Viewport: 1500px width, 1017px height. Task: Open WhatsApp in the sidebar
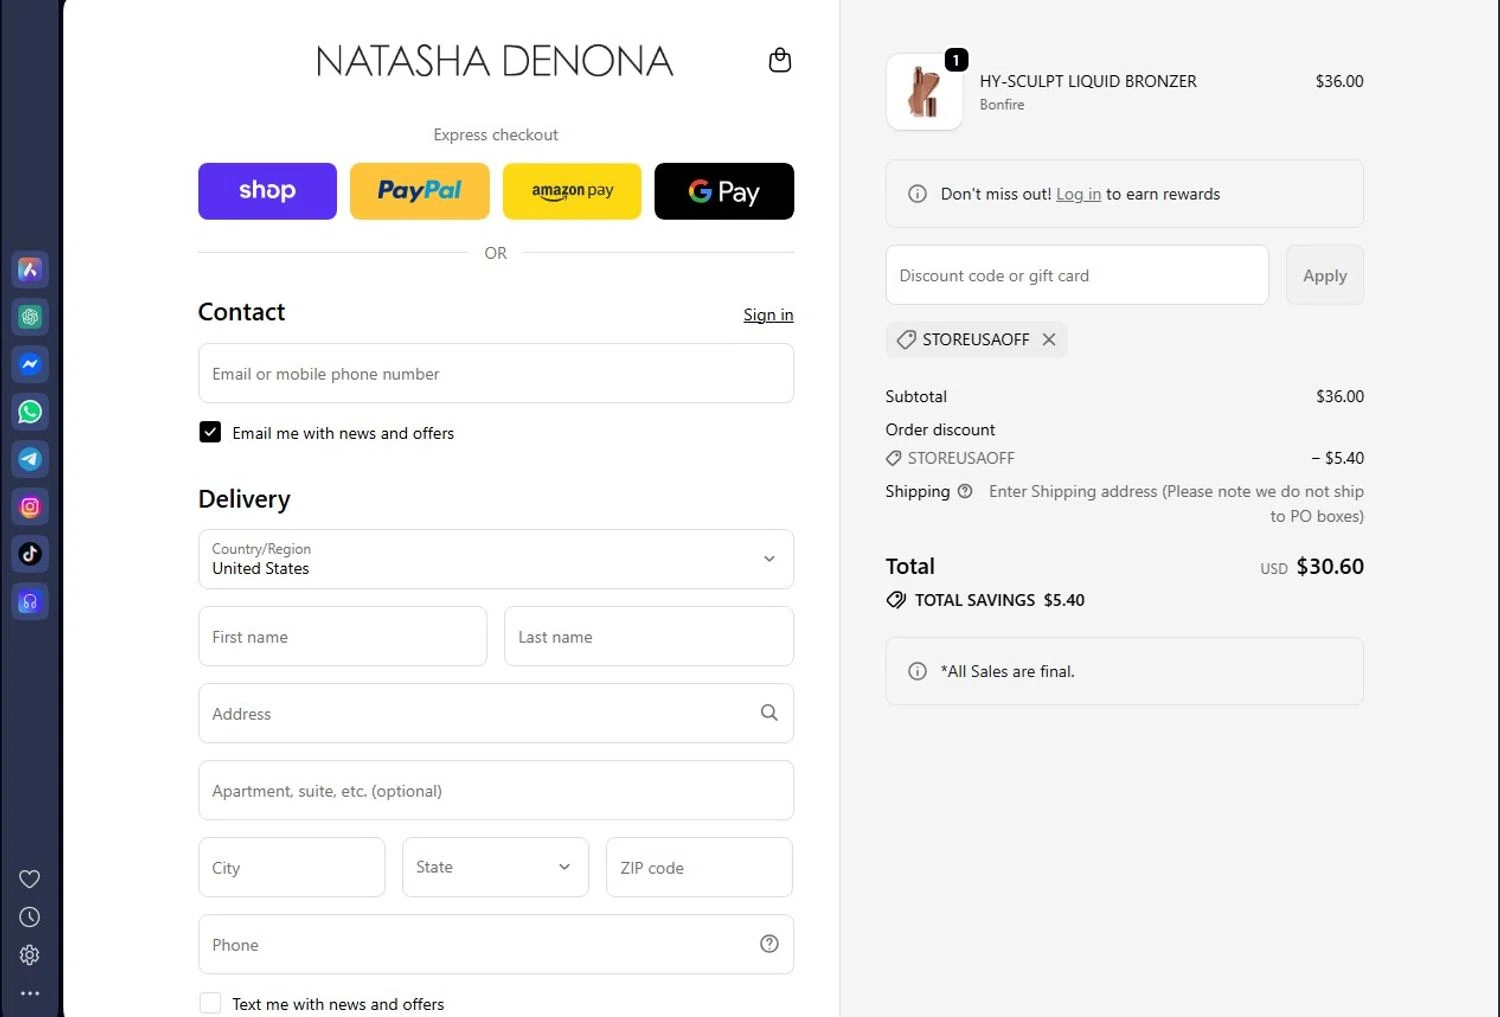(30, 411)
